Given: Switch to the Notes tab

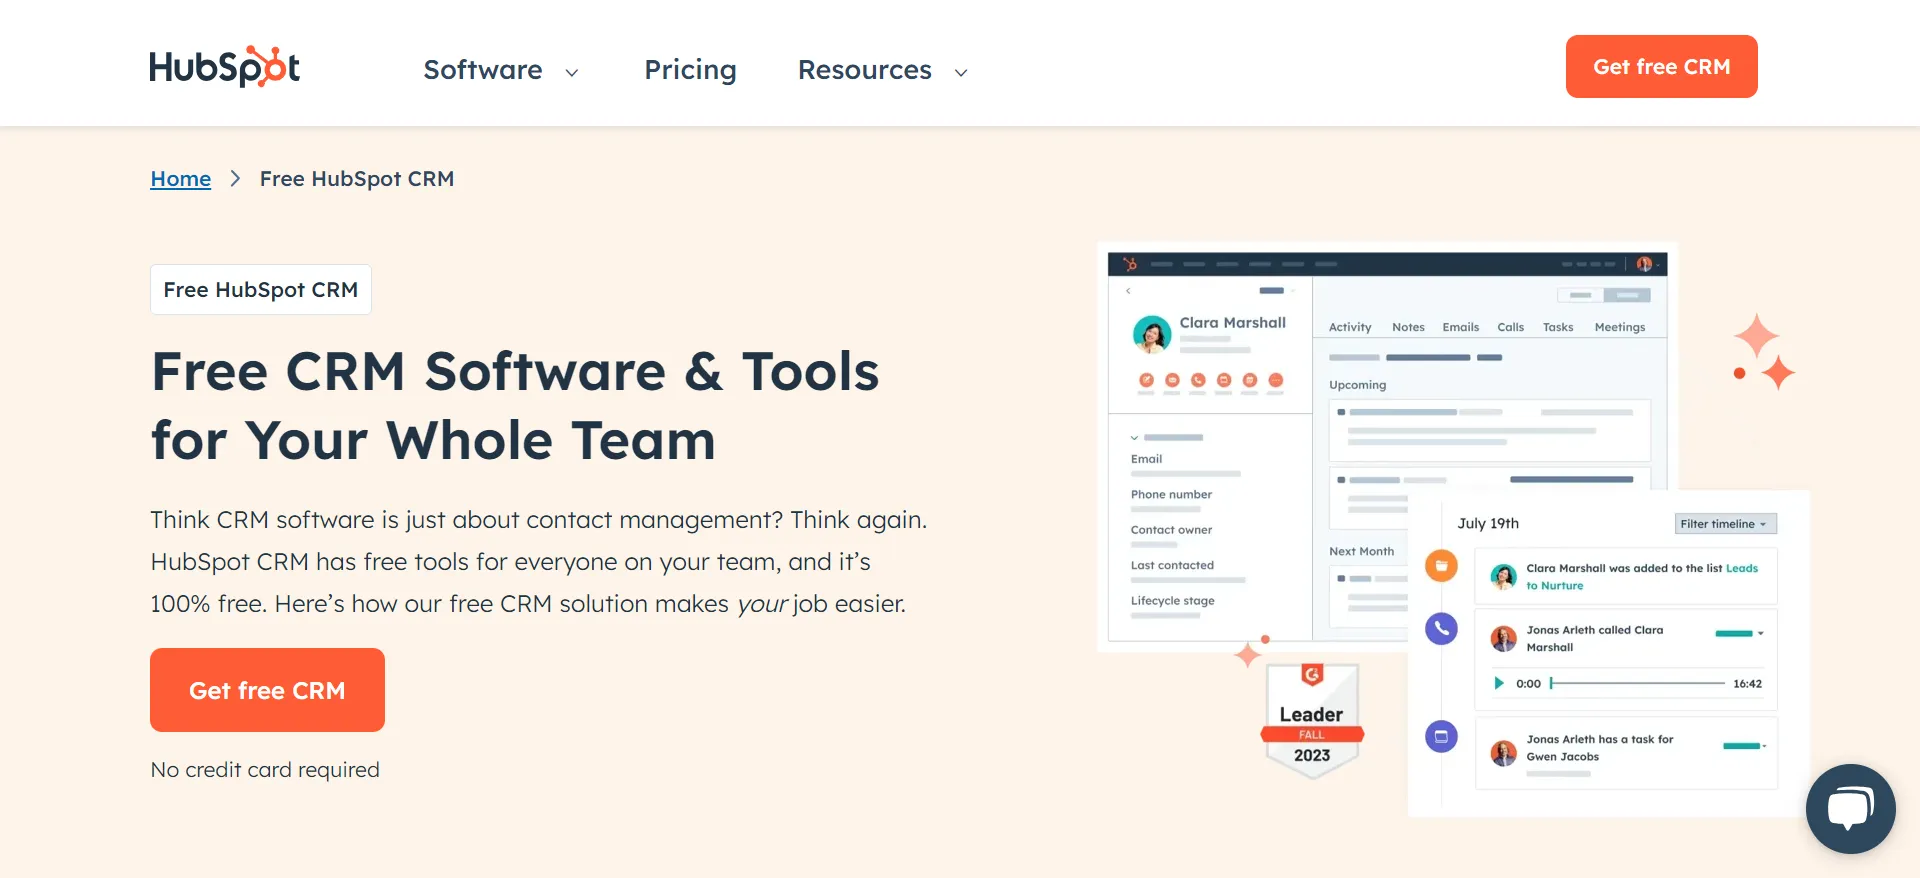Looking at the screenshot, I should (1408, 327).
